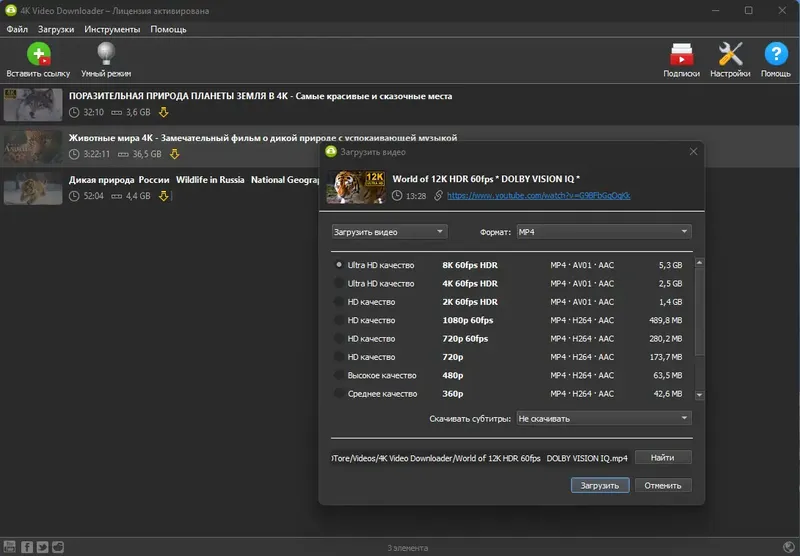The image size is (800, 556).
Task: Enable Умный режим smart mode bulb
Action: pyautogui.click(x=106, y=54)
